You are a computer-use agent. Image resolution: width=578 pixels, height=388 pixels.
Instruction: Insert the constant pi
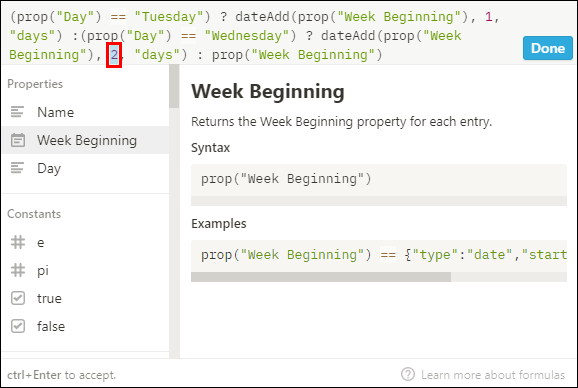click(86, 270)
